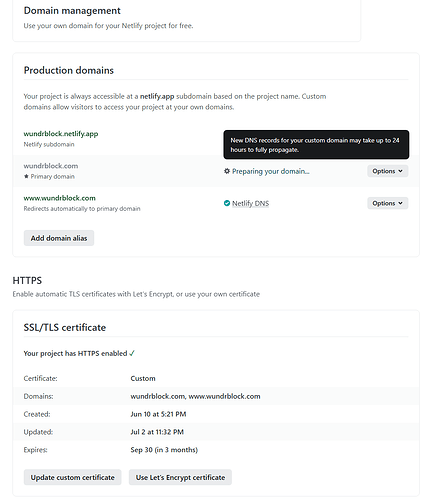
Task: Click the Domain management heading
Action: [x=72, y=10]
